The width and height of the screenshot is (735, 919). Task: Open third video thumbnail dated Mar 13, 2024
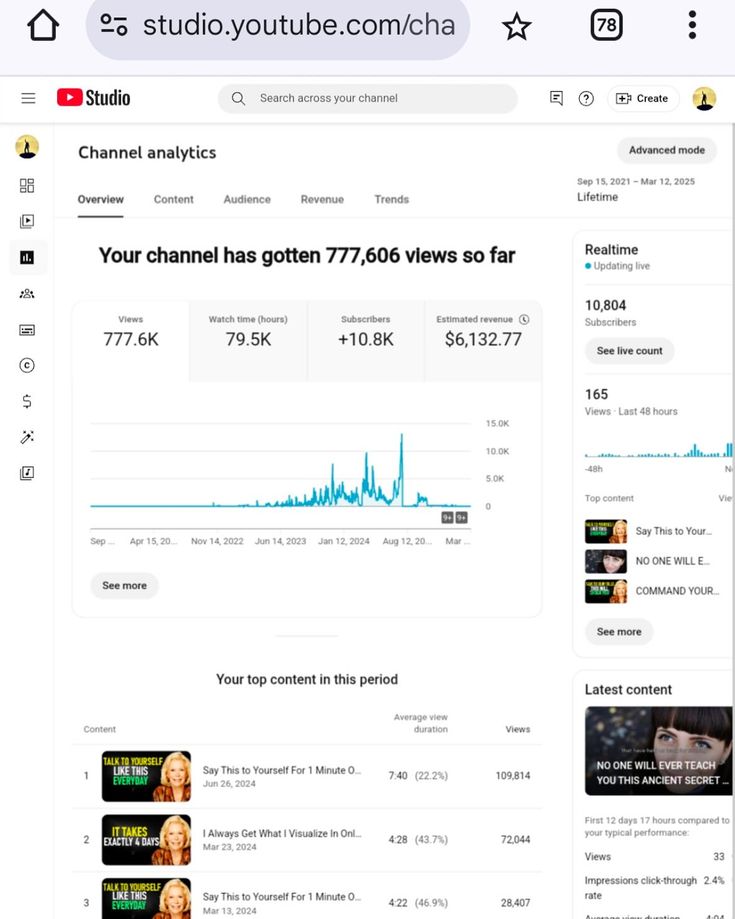[147, 898]
